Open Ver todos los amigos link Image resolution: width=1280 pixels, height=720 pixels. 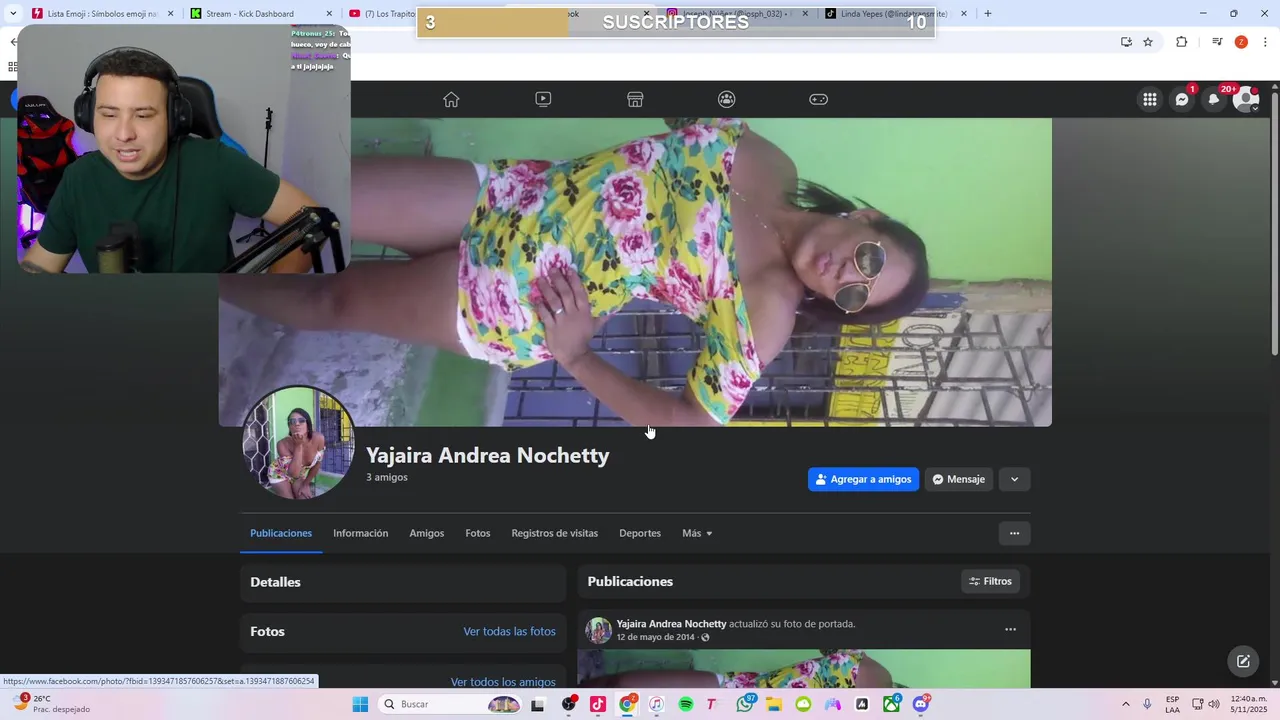click(x=503, y=682)
